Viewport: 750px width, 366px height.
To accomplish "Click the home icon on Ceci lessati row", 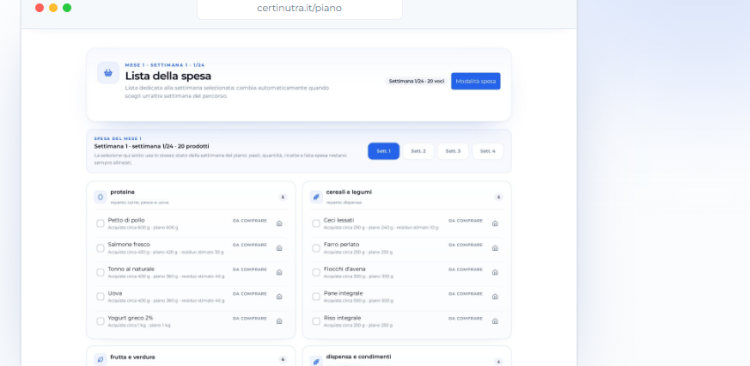I will 495,223.
